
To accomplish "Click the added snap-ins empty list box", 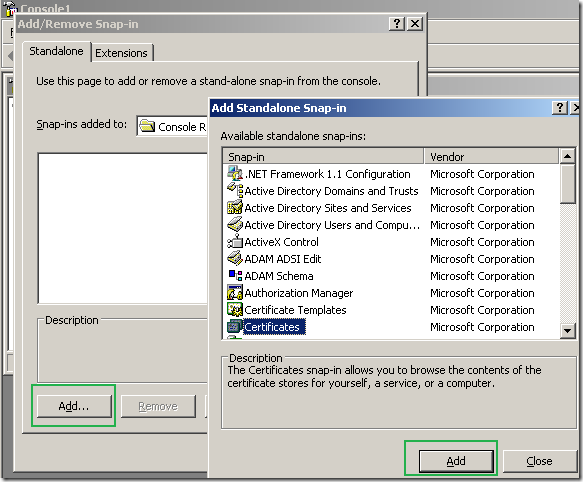I will pyautogui.click(x=123, y=228).
